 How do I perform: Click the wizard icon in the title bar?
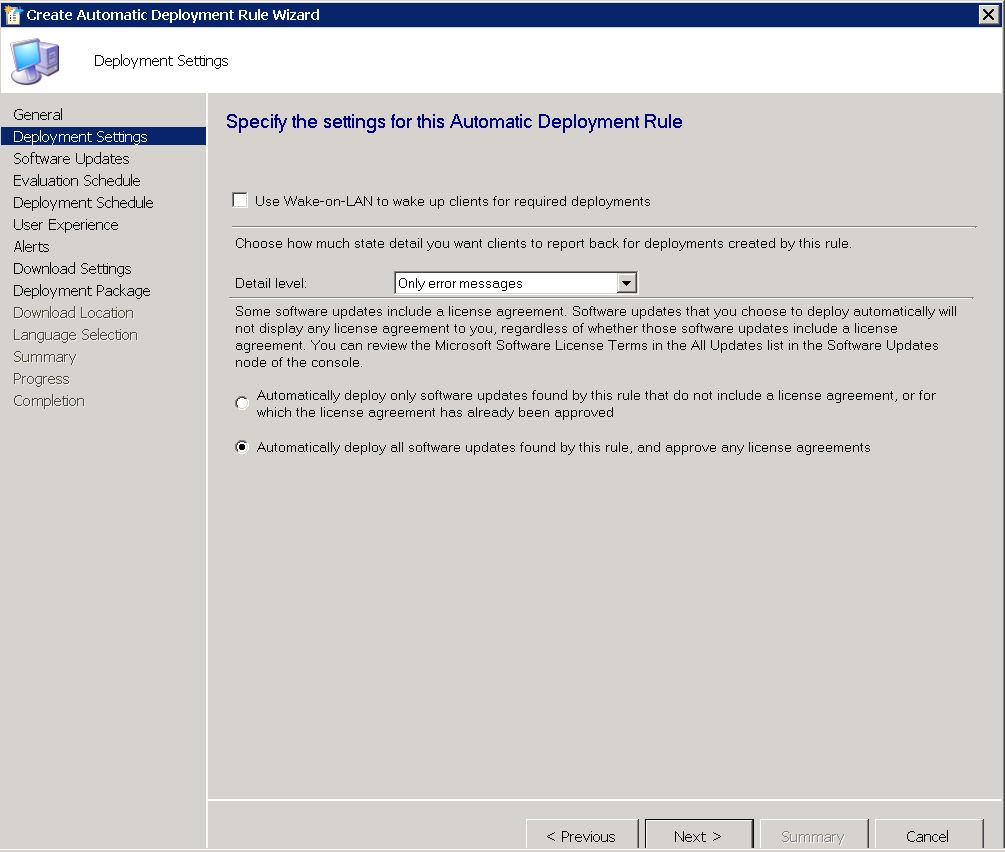coord(13,14)
